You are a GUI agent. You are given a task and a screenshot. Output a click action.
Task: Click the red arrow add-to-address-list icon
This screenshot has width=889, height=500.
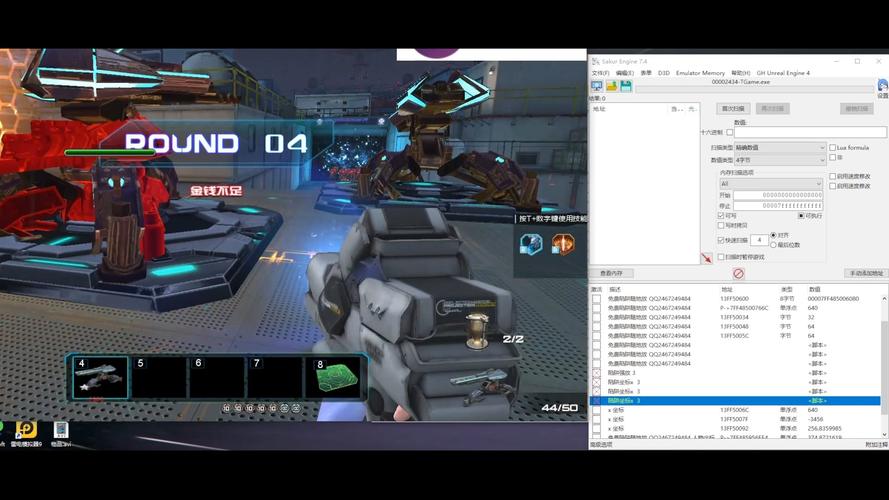click(706, 258)
